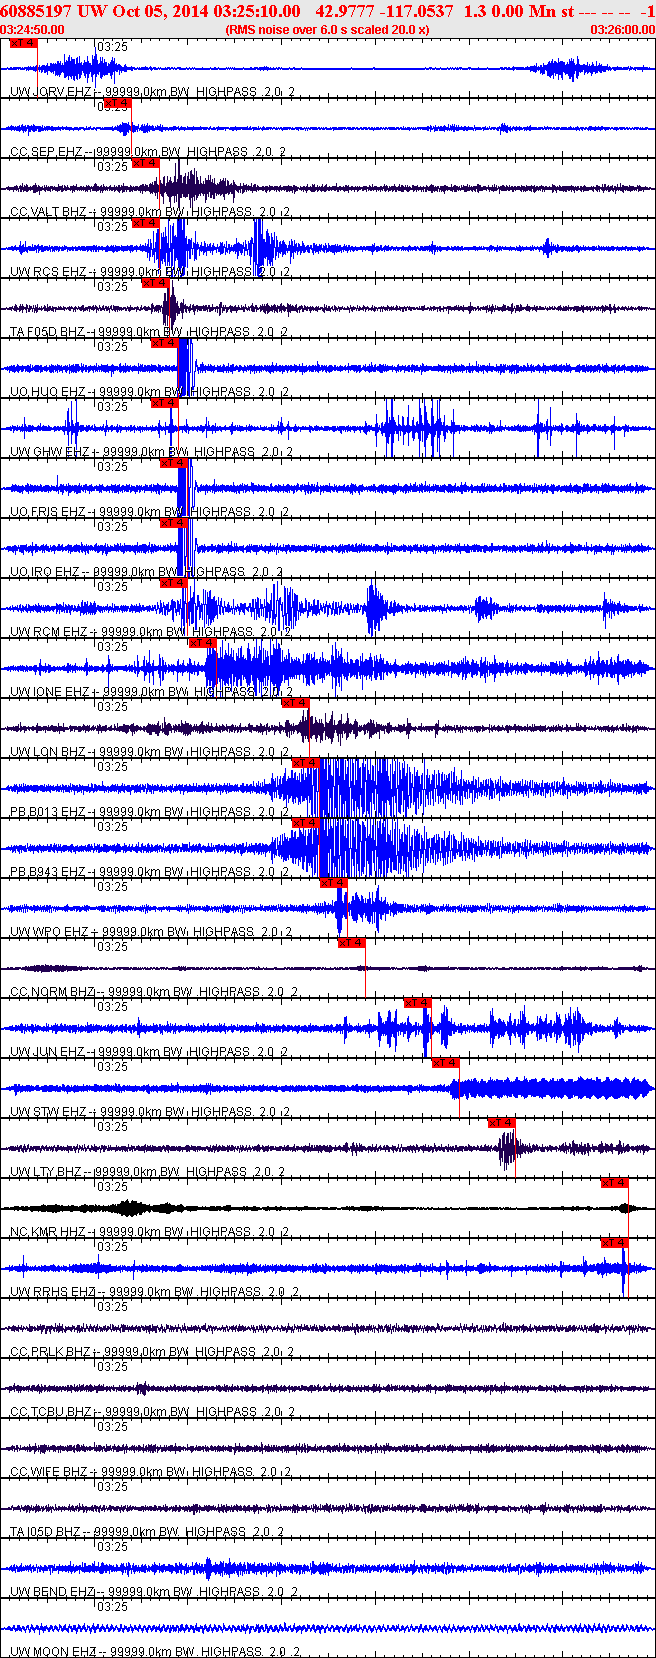Click red pick marker on IONE trace

(203, 643)
